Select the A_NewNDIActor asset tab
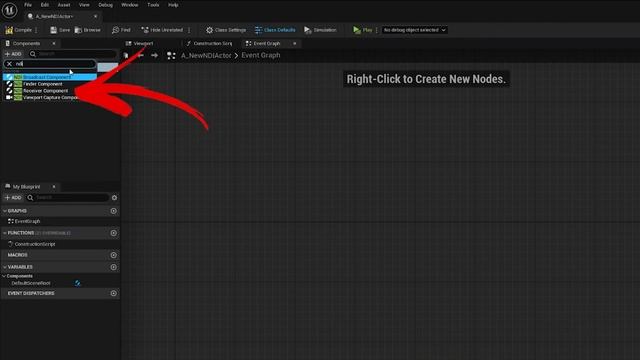Image resolution: width=640 pixels, height=360 pixels. (x=54, y=16)
